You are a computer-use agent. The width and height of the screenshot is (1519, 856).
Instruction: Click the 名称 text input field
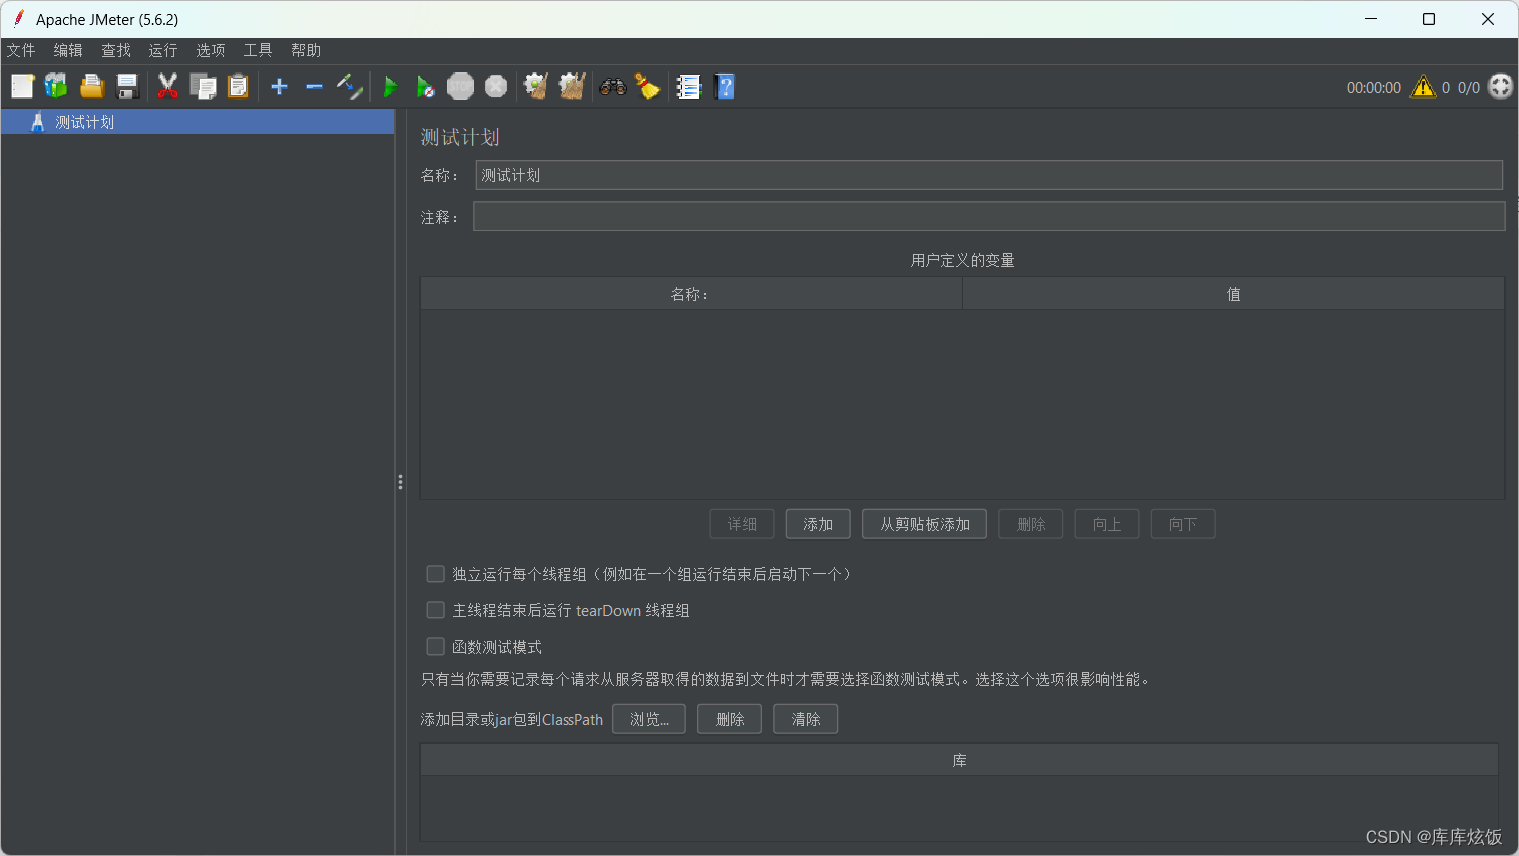tap(988, 174)
